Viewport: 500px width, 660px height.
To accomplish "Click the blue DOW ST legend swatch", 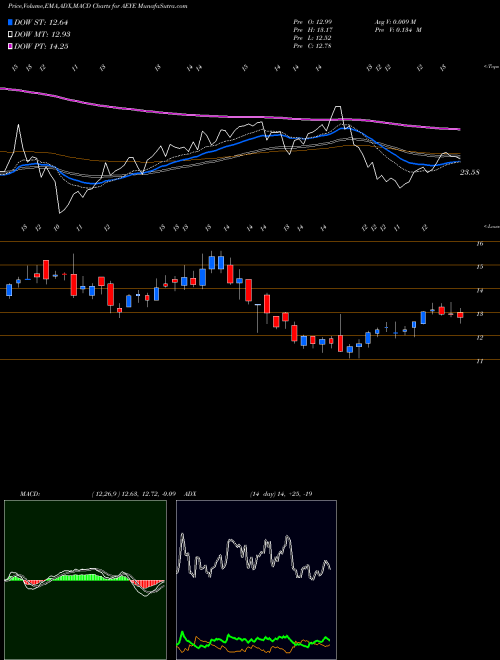I will 10,22.
